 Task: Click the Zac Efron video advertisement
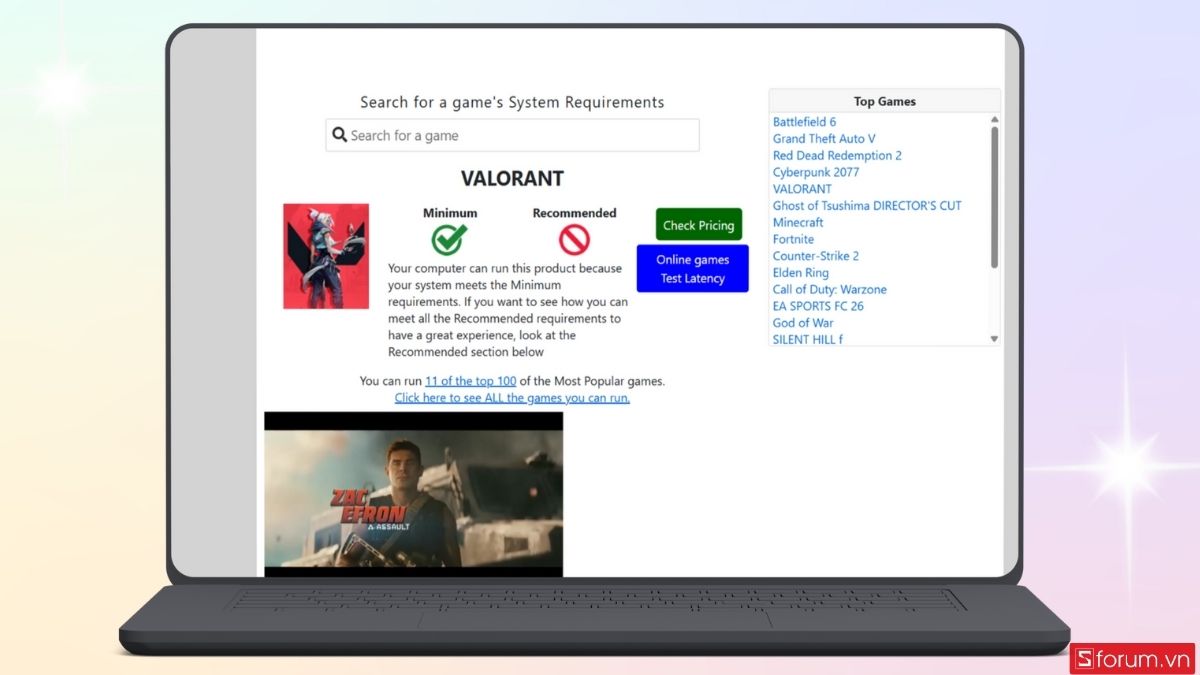(x=413, y=494)
